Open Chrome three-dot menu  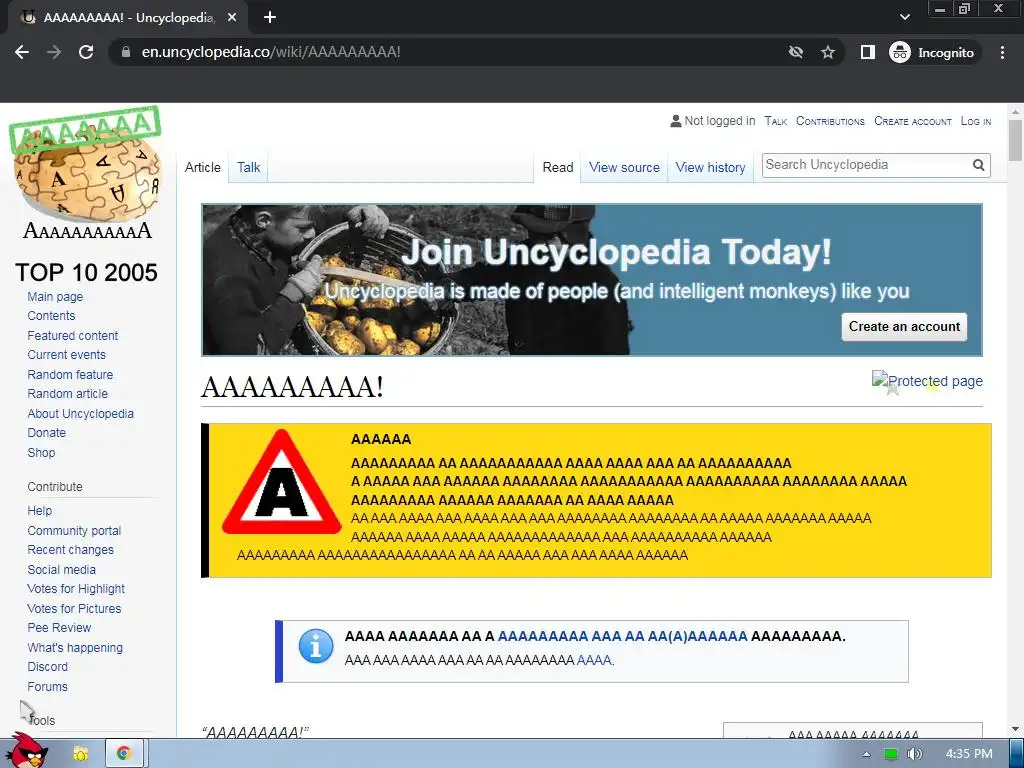(1002, 52)
